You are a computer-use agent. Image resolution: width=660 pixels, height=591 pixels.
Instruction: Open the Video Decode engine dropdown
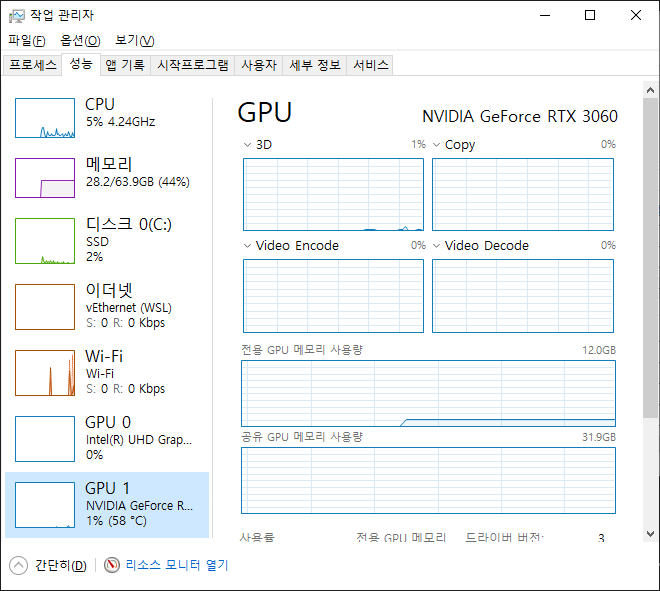point(436,245)
